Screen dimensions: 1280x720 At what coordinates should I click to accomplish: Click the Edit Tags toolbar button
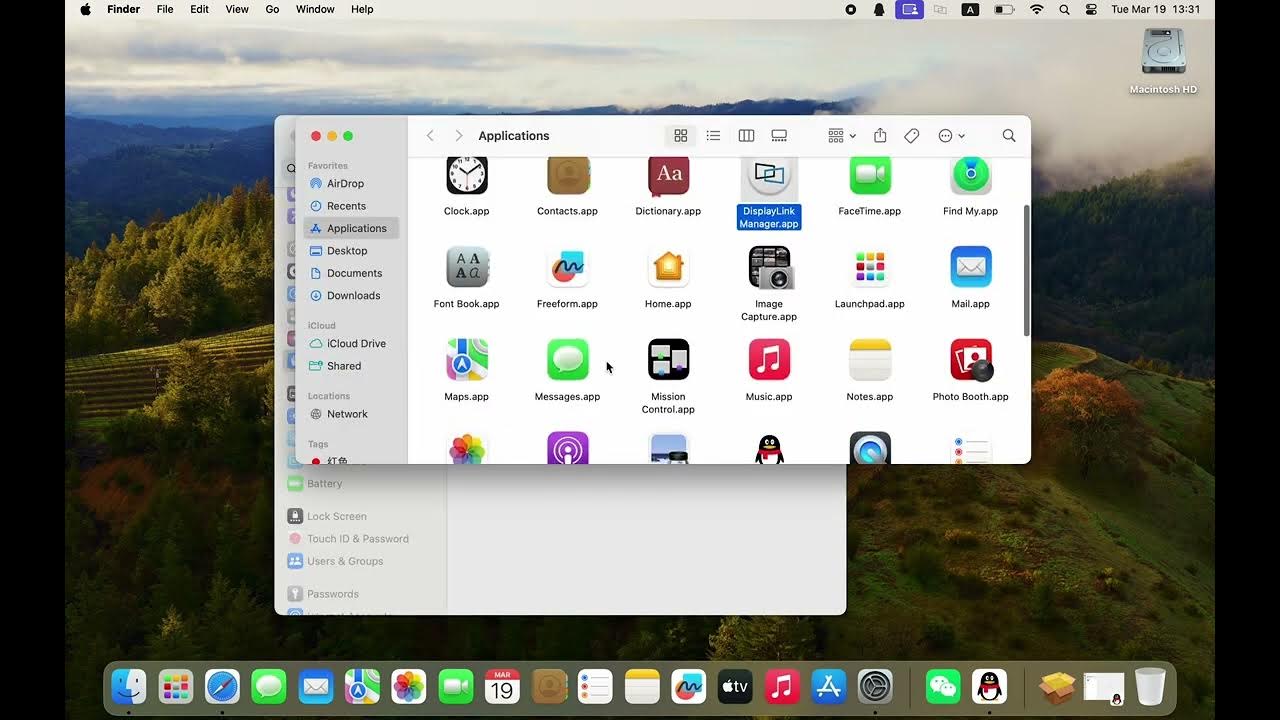[912, 136]
